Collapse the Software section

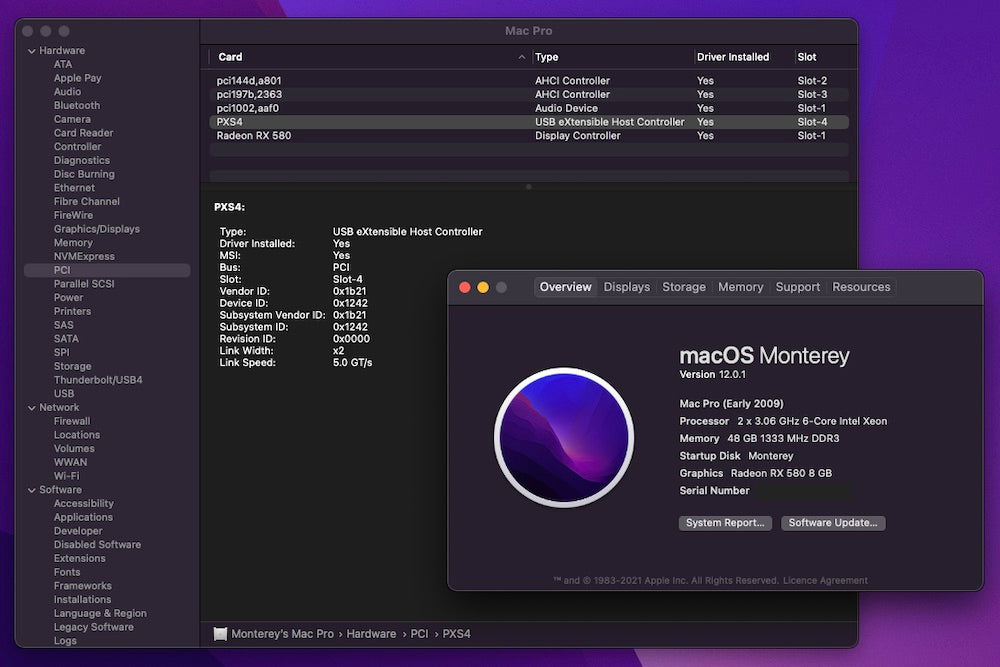(31, 490)
